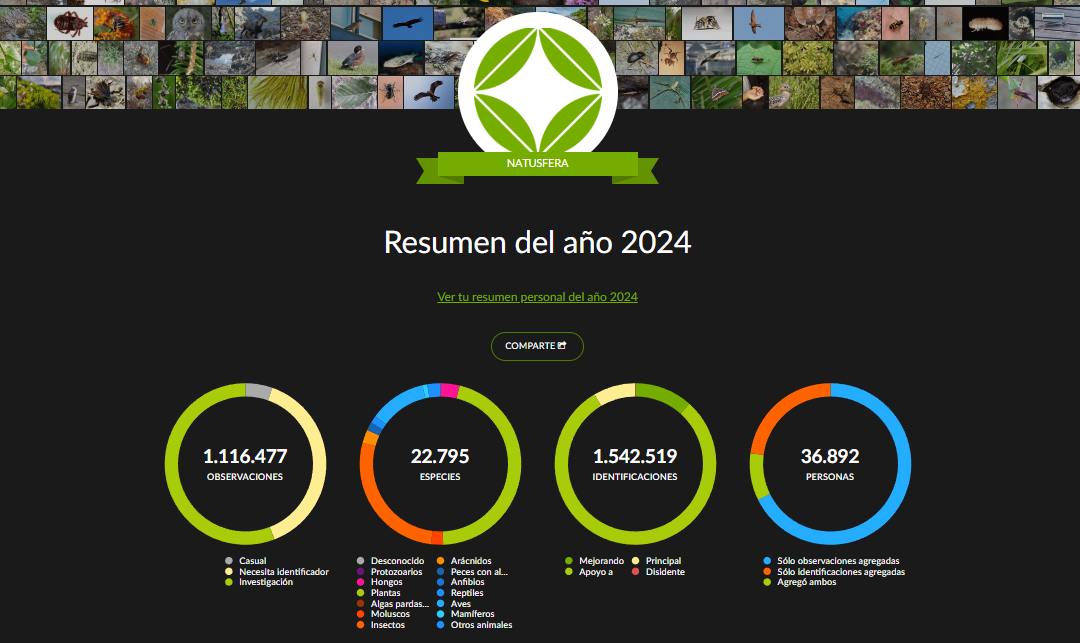This screenshot has width=1080, height=643.
Task: Toggle Necesita identificador legend entry
Action: [x=283, y=572]
